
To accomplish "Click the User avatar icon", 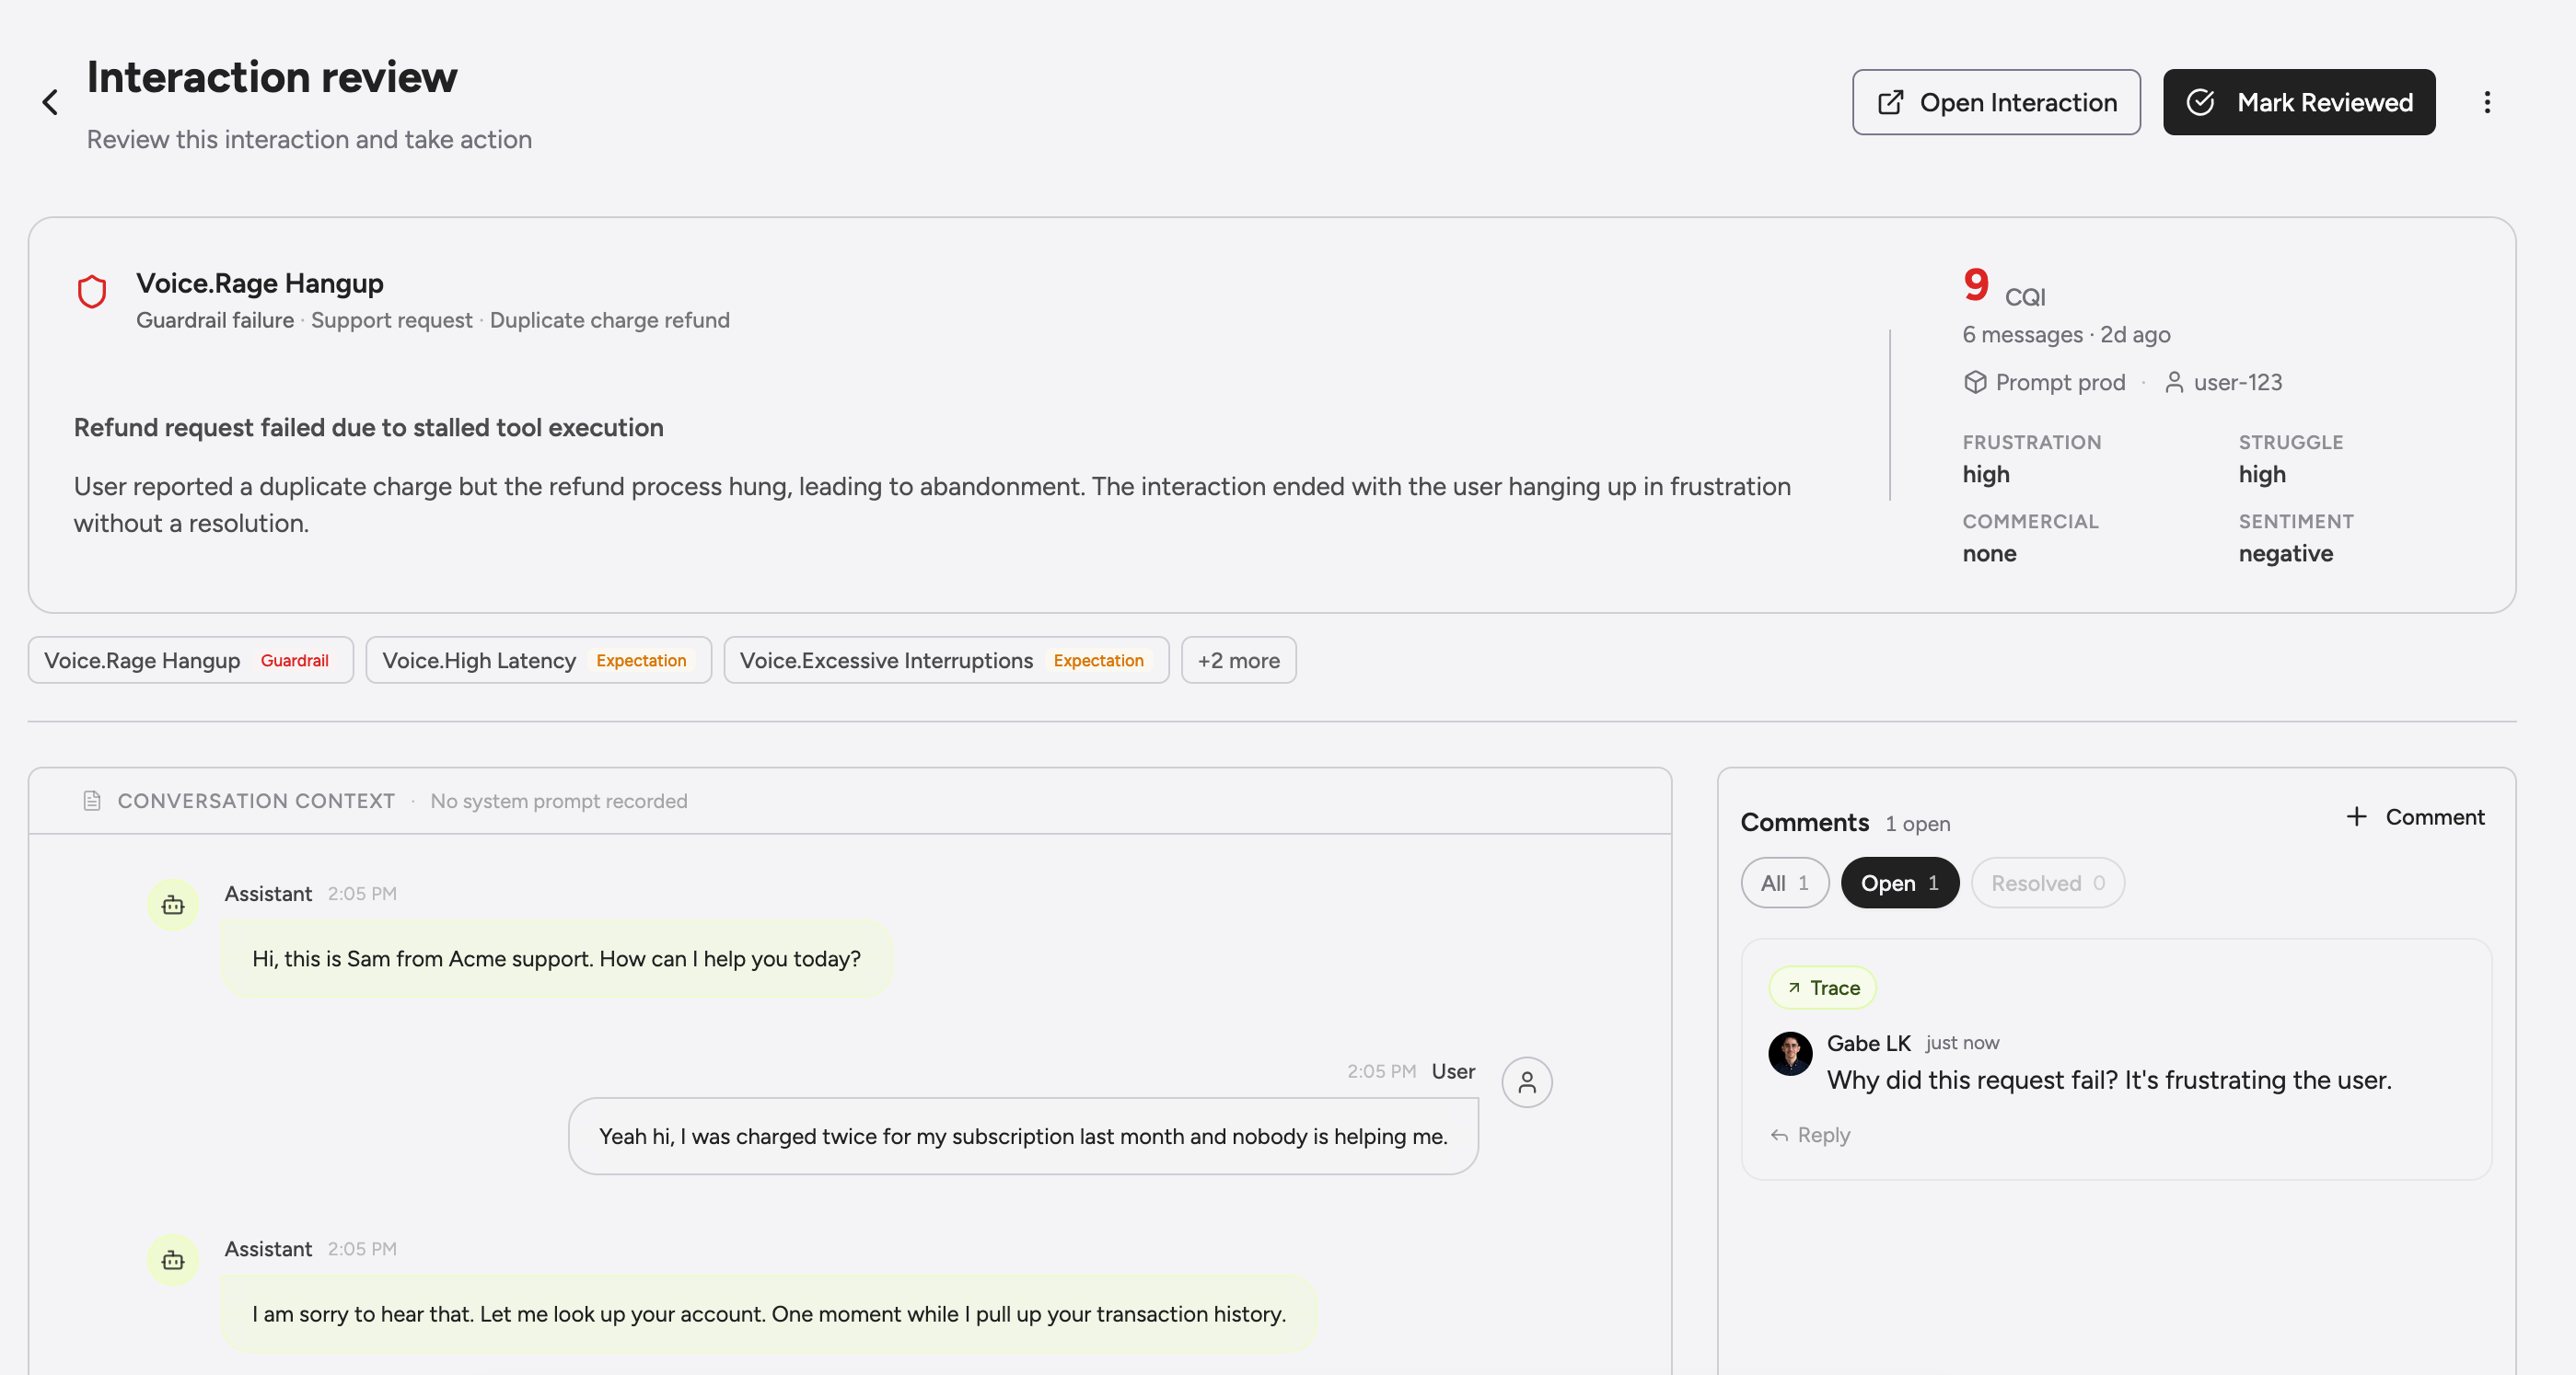I will tap(1526, 1082).
